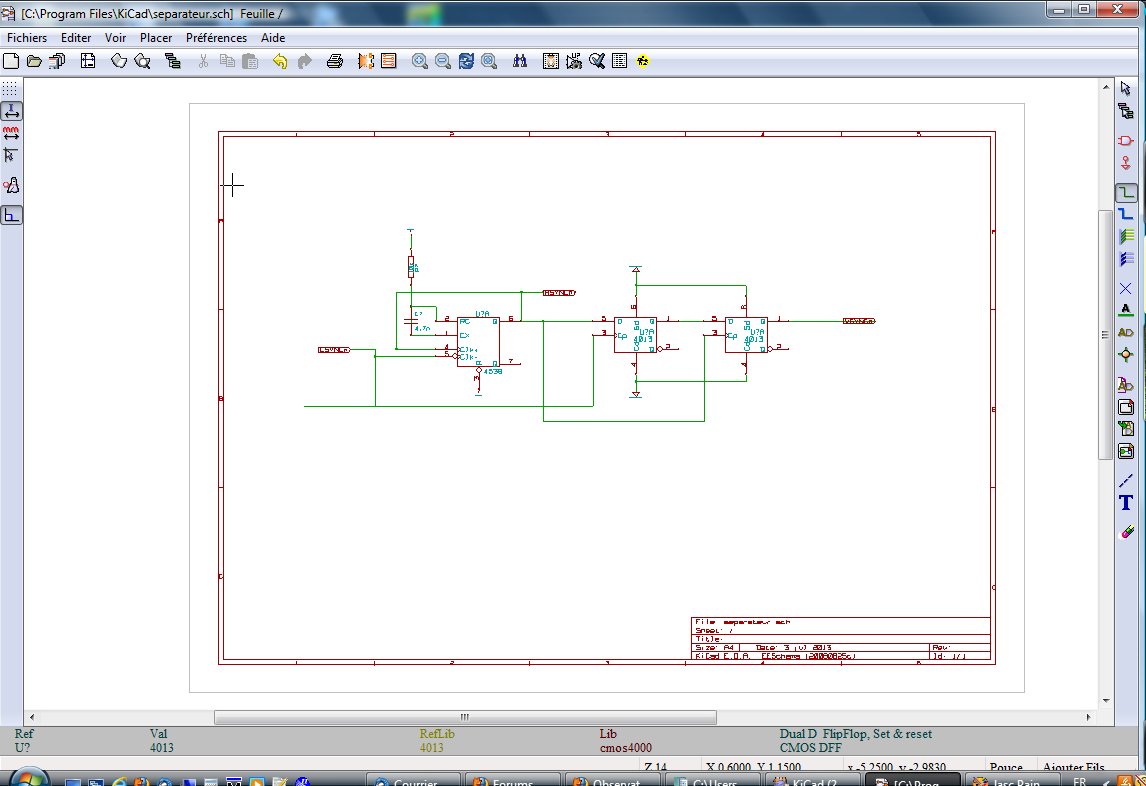Viewport: 1146px width, 786px height.
Task: Toggle hidden pins display
Action: pyautogui.click(x=11, y=185)
